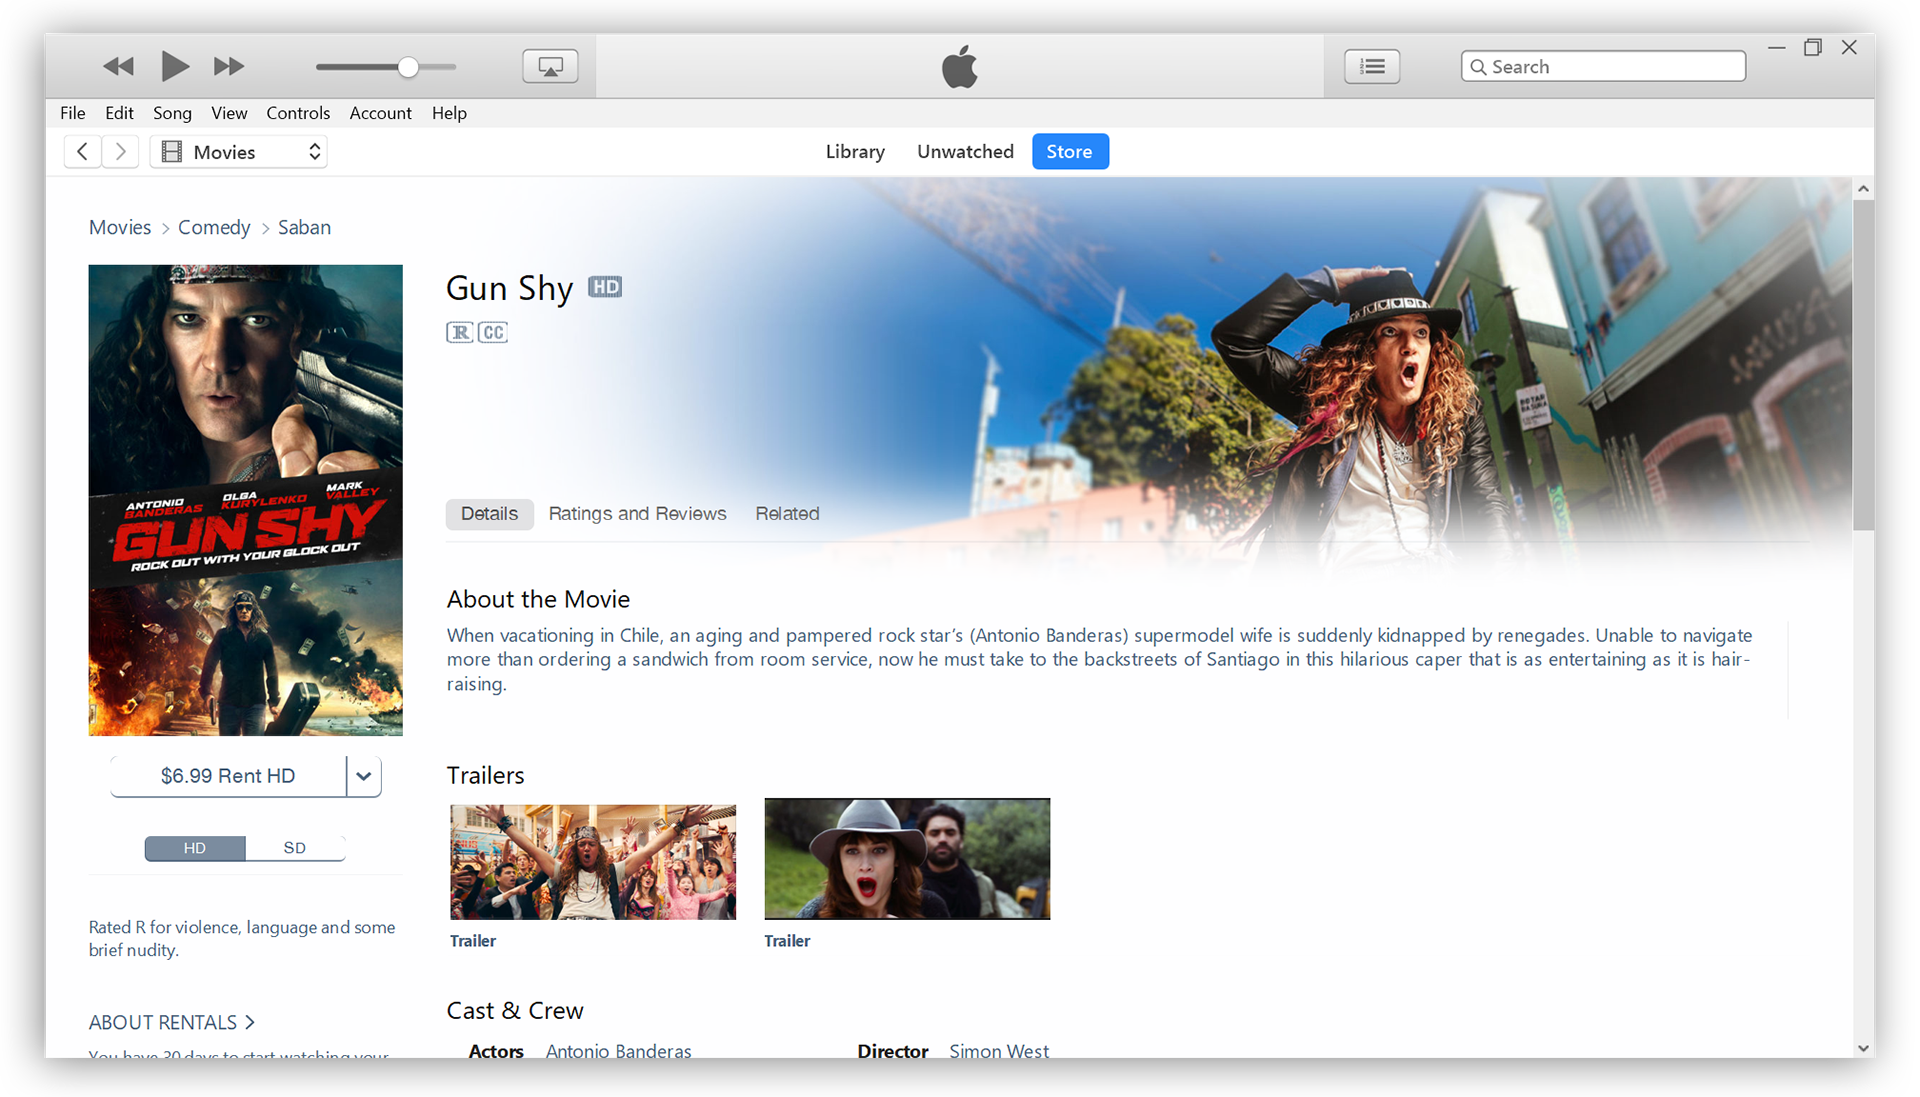Play the second trailer with hat woman
1920x1097 pixels.
[x=907, y=859]
